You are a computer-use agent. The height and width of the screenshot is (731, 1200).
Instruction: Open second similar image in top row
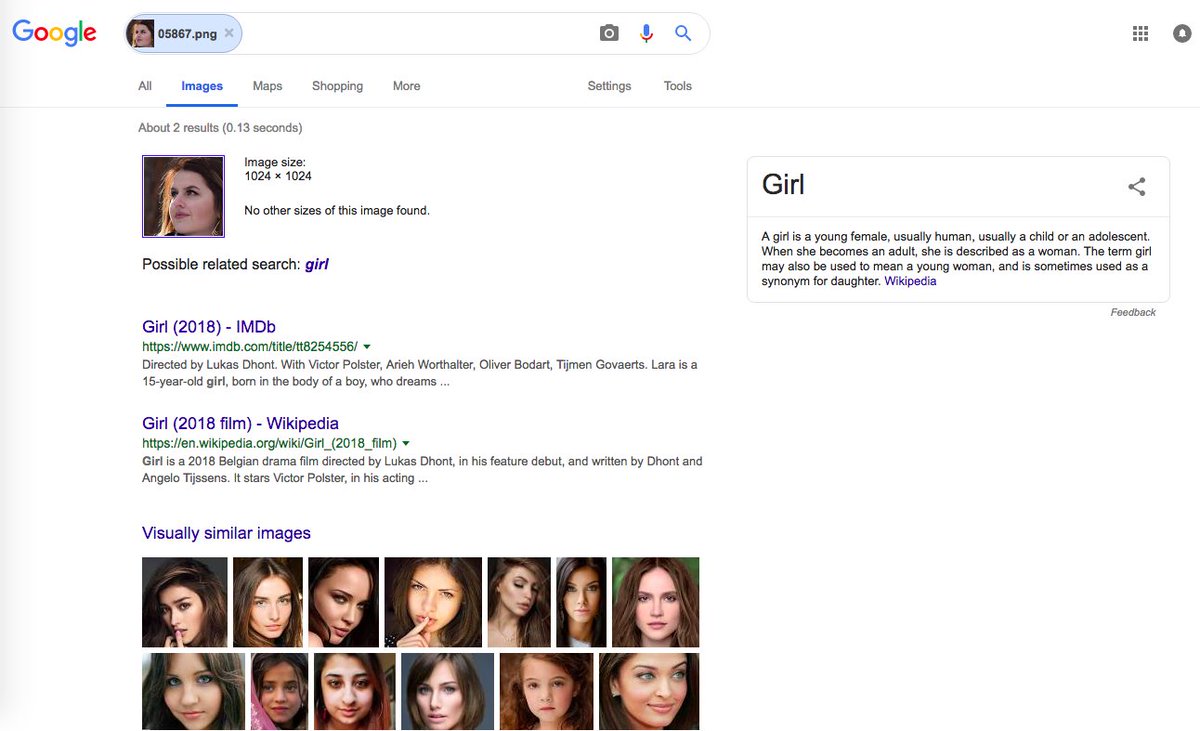pos(268,602)
